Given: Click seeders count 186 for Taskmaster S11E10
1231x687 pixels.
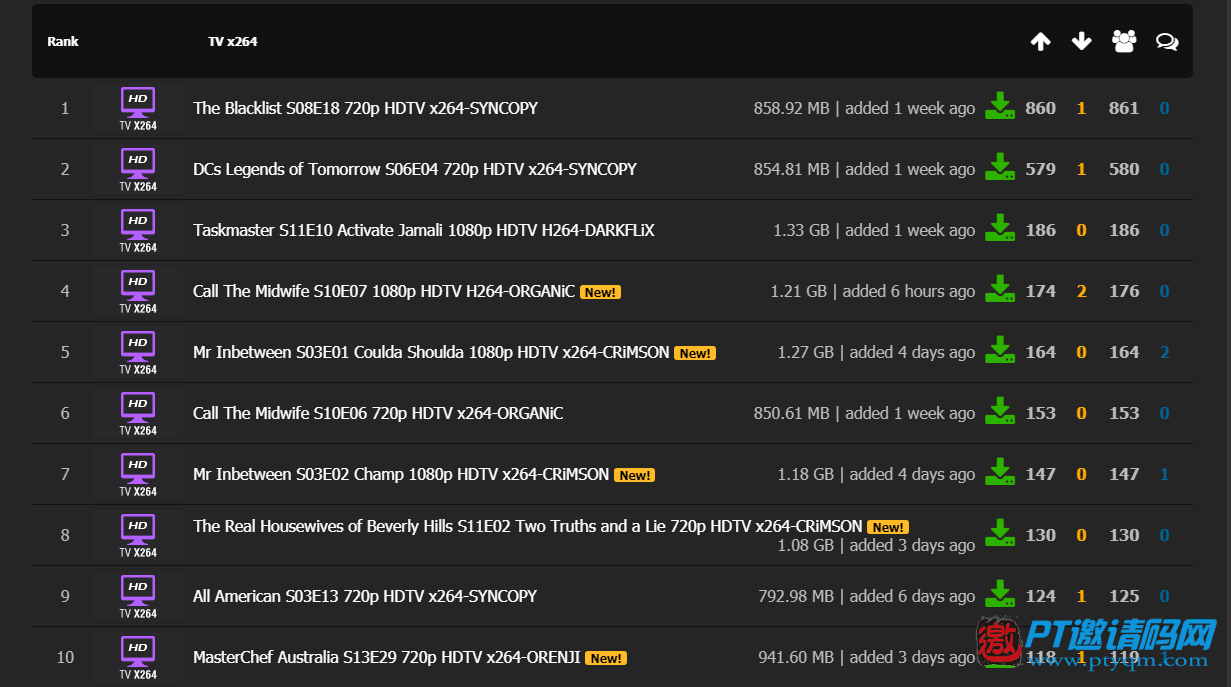Looking at the screenshot, I should pyautogui.click(x=1040, y=230).
